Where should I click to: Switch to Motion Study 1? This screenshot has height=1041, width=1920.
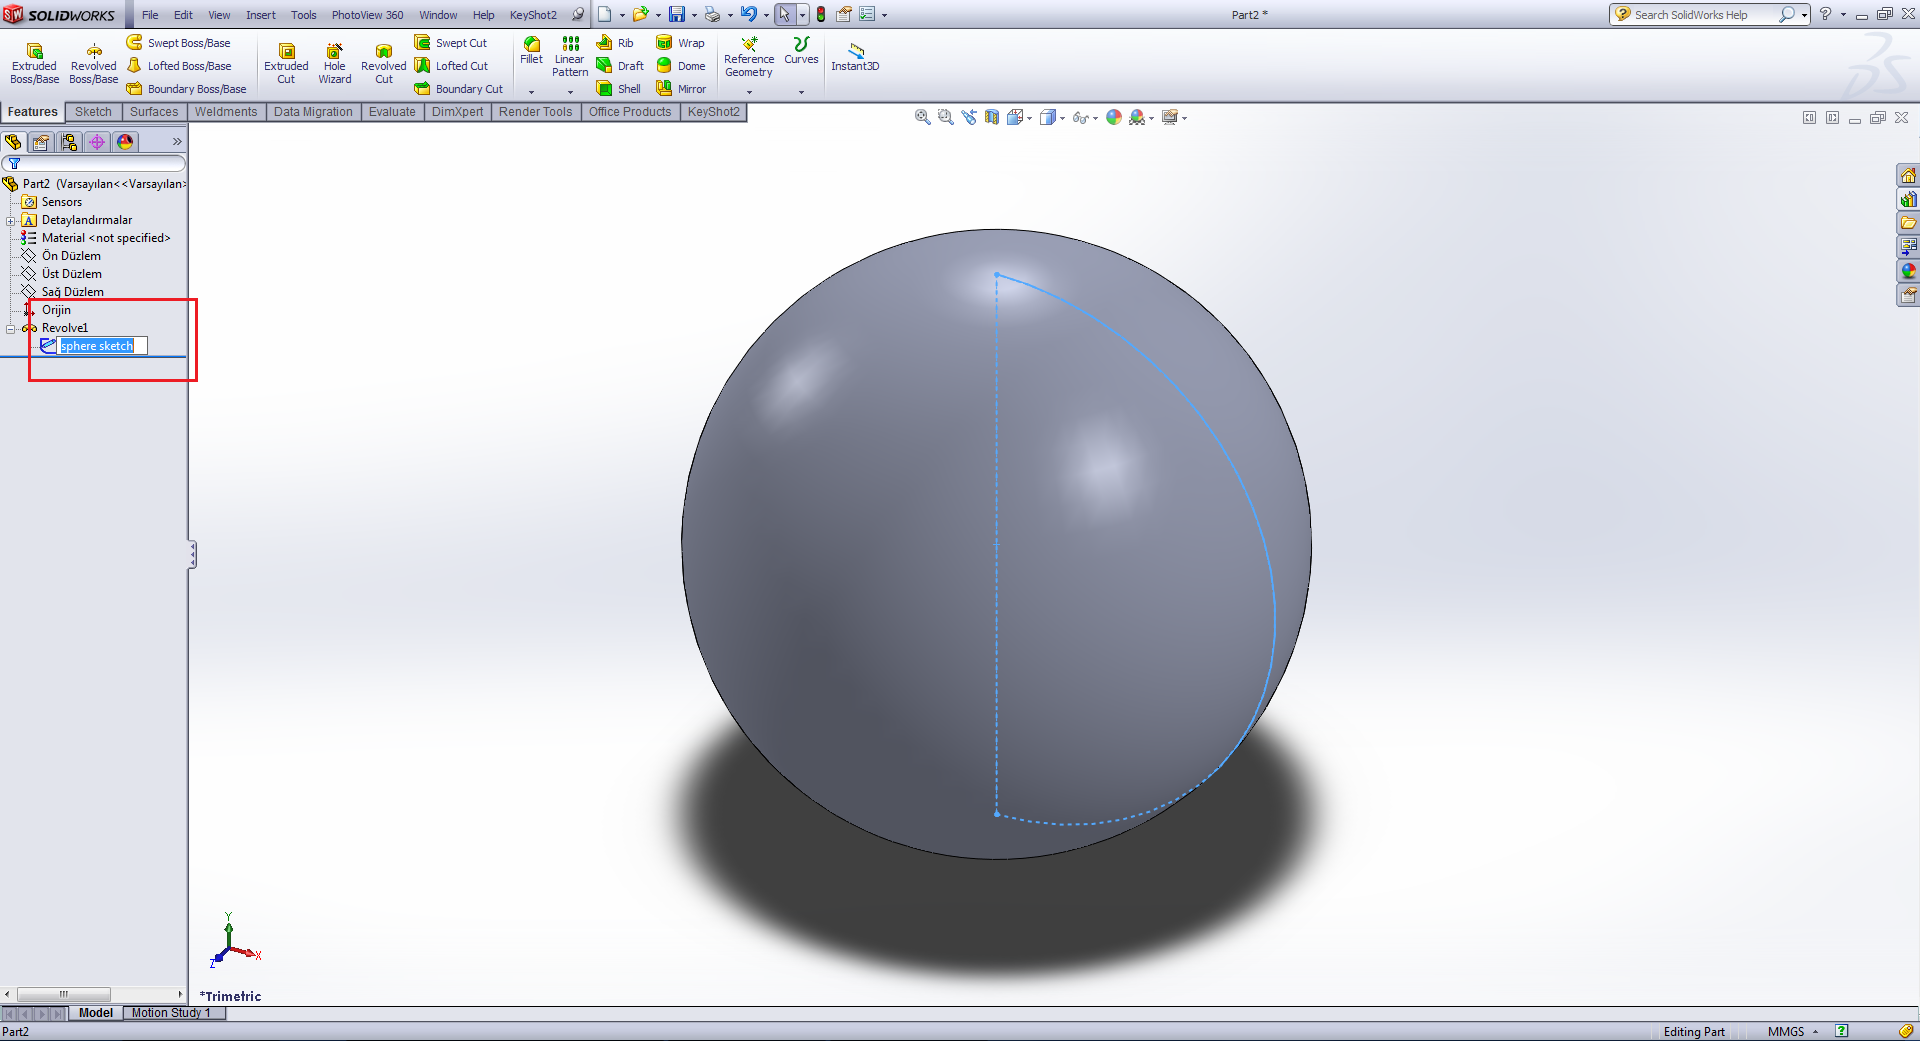171,1013
